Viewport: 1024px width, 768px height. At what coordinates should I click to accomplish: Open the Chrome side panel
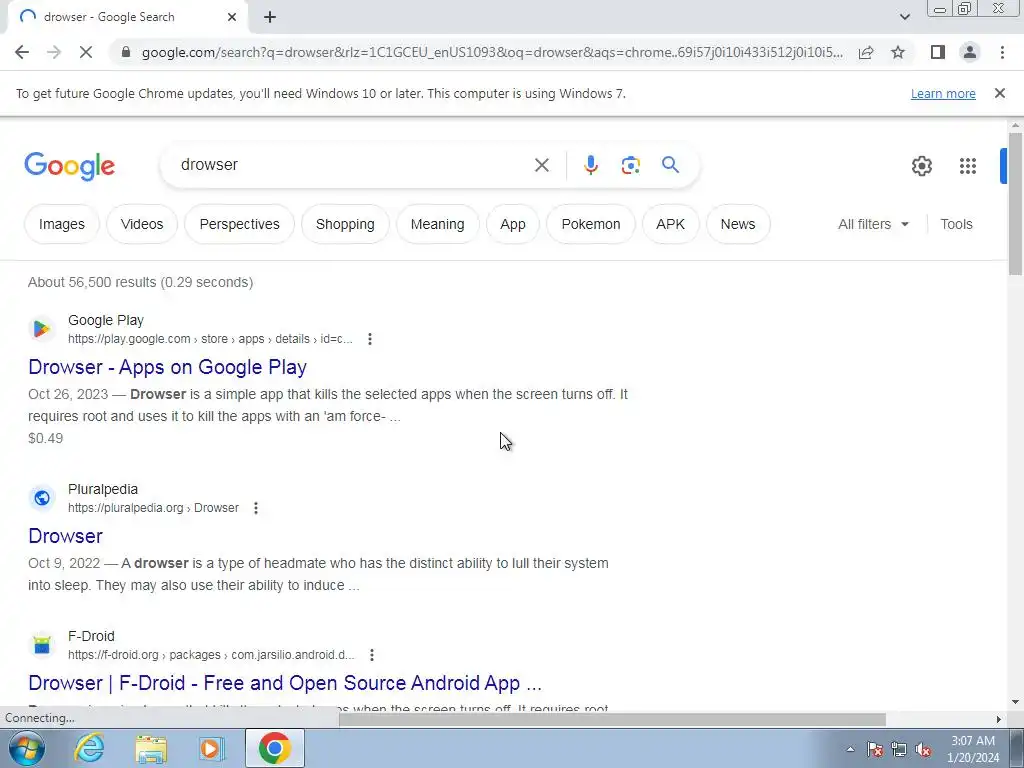point(938,52)
